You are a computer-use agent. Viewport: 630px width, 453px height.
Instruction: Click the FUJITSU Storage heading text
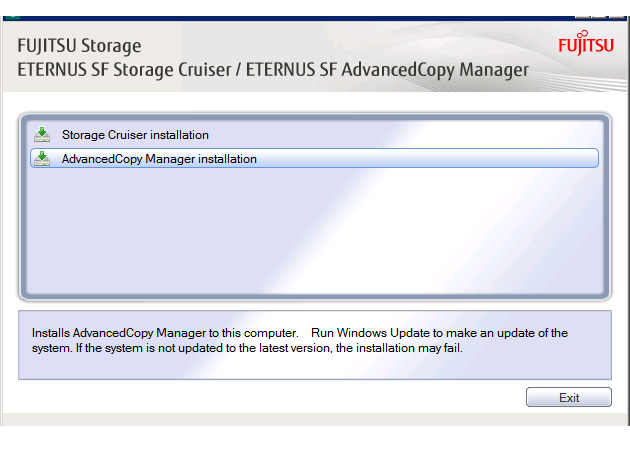click(79, 45)
